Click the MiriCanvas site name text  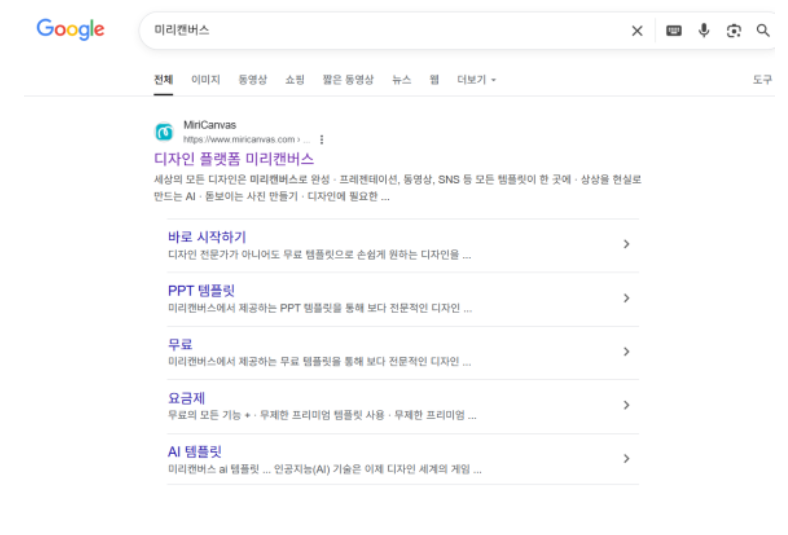tap(210, 125)
